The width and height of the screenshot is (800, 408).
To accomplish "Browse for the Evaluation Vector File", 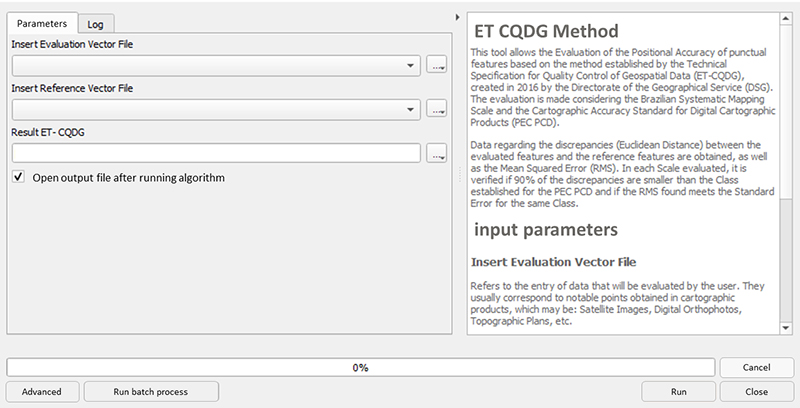I will [436, 66].
